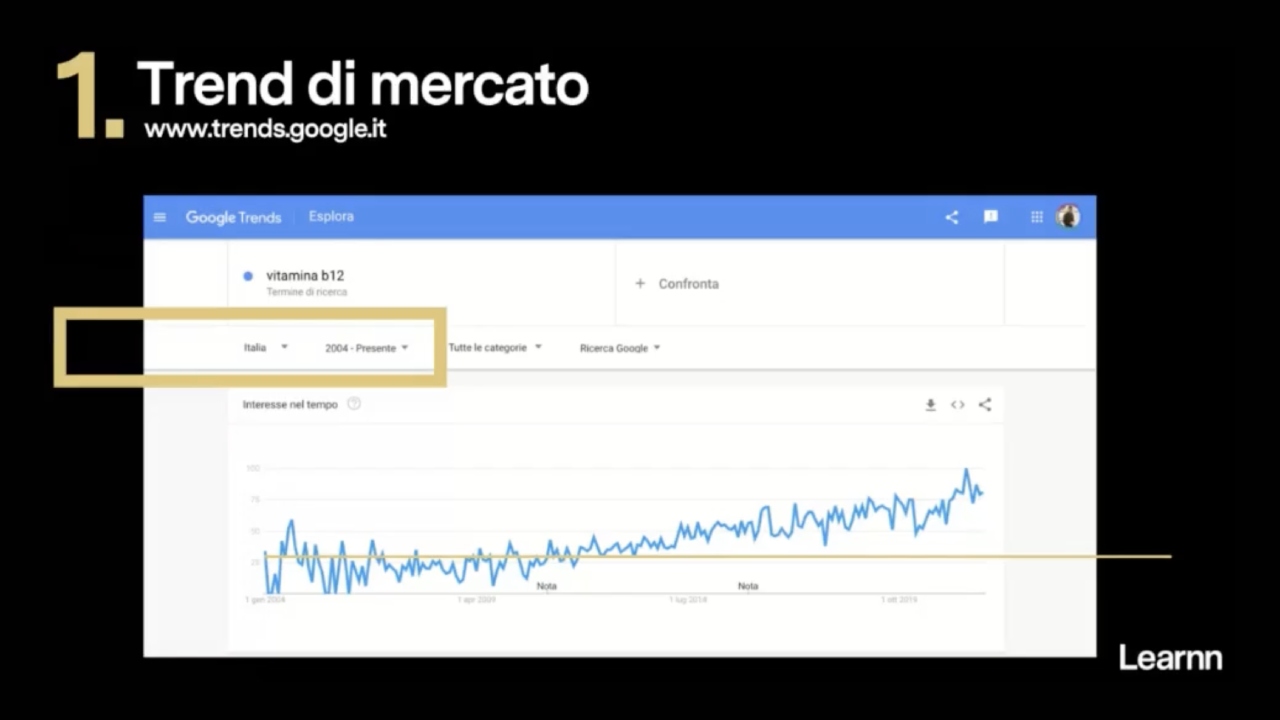The width and height of the screenshot is (1280, 720).
Task: Open the Google apps grid launcher
Action: 1036,216
